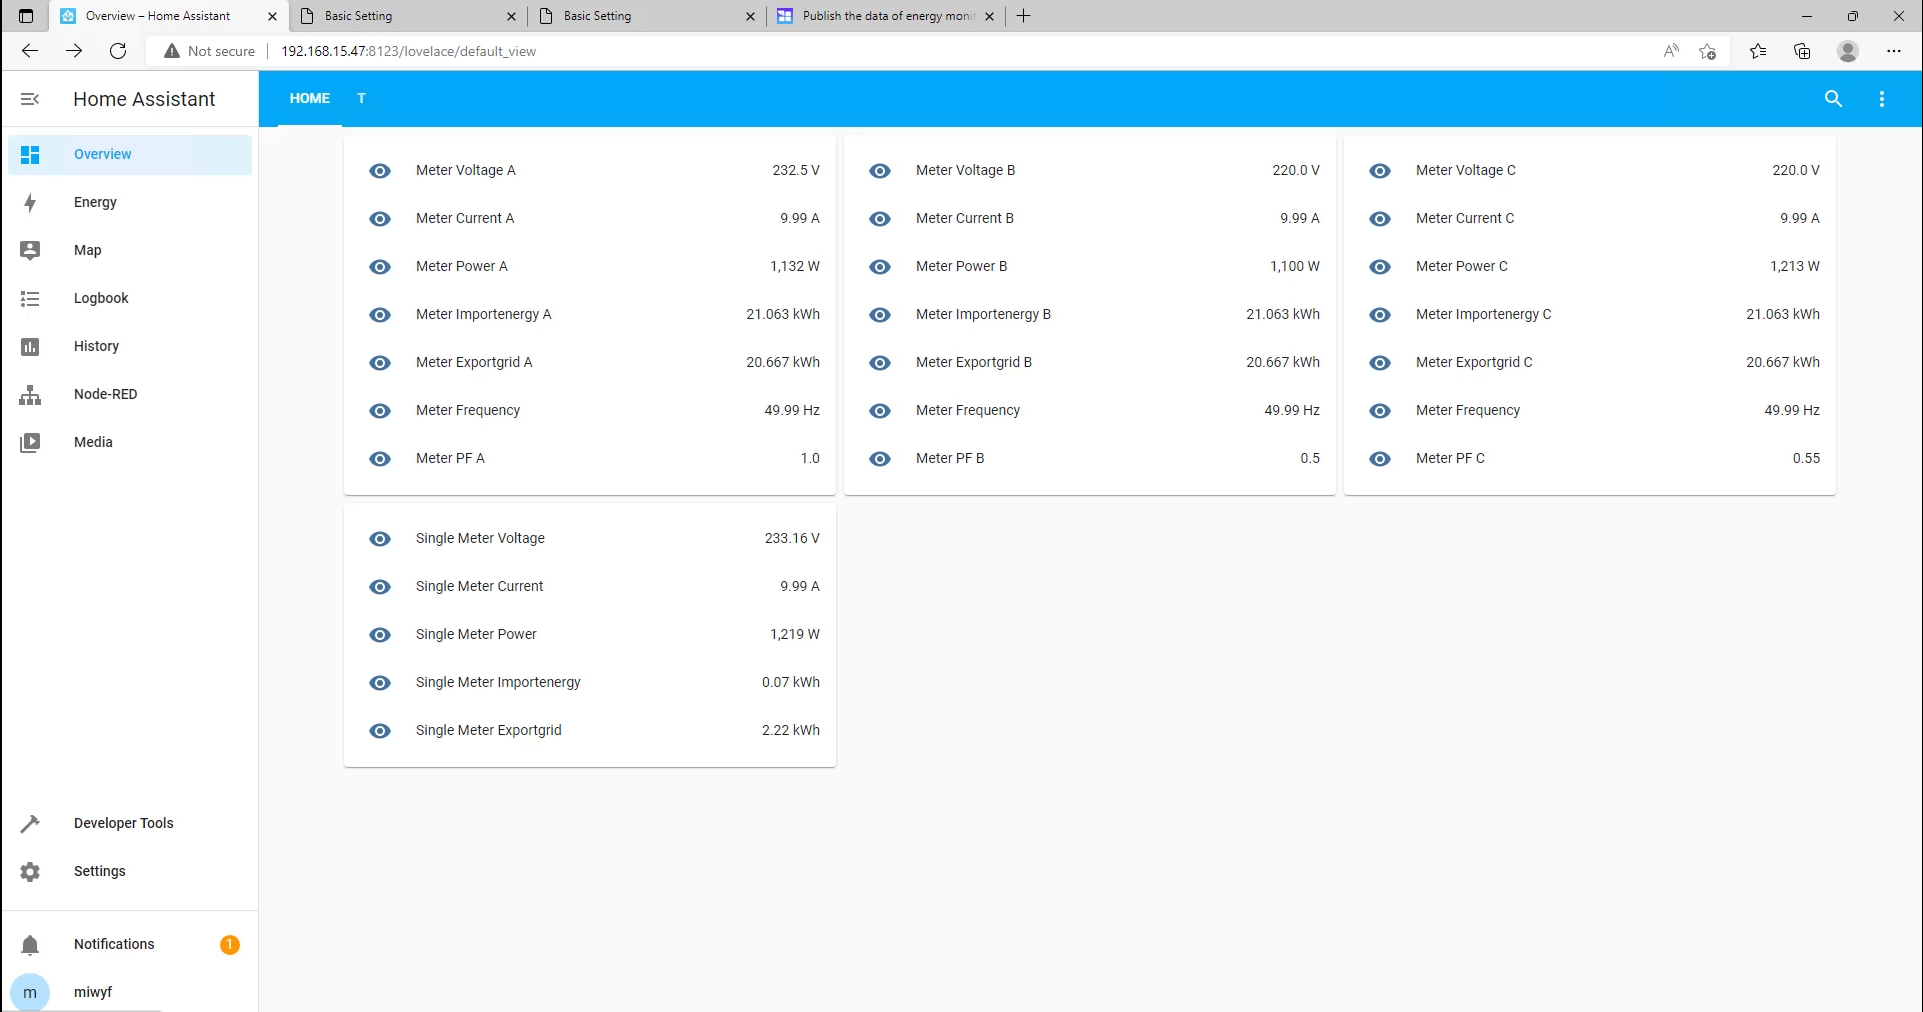The height and width of the screenshot is (1012, 1923).
Task: Open the Notifications bell
Action: (30, 945)
